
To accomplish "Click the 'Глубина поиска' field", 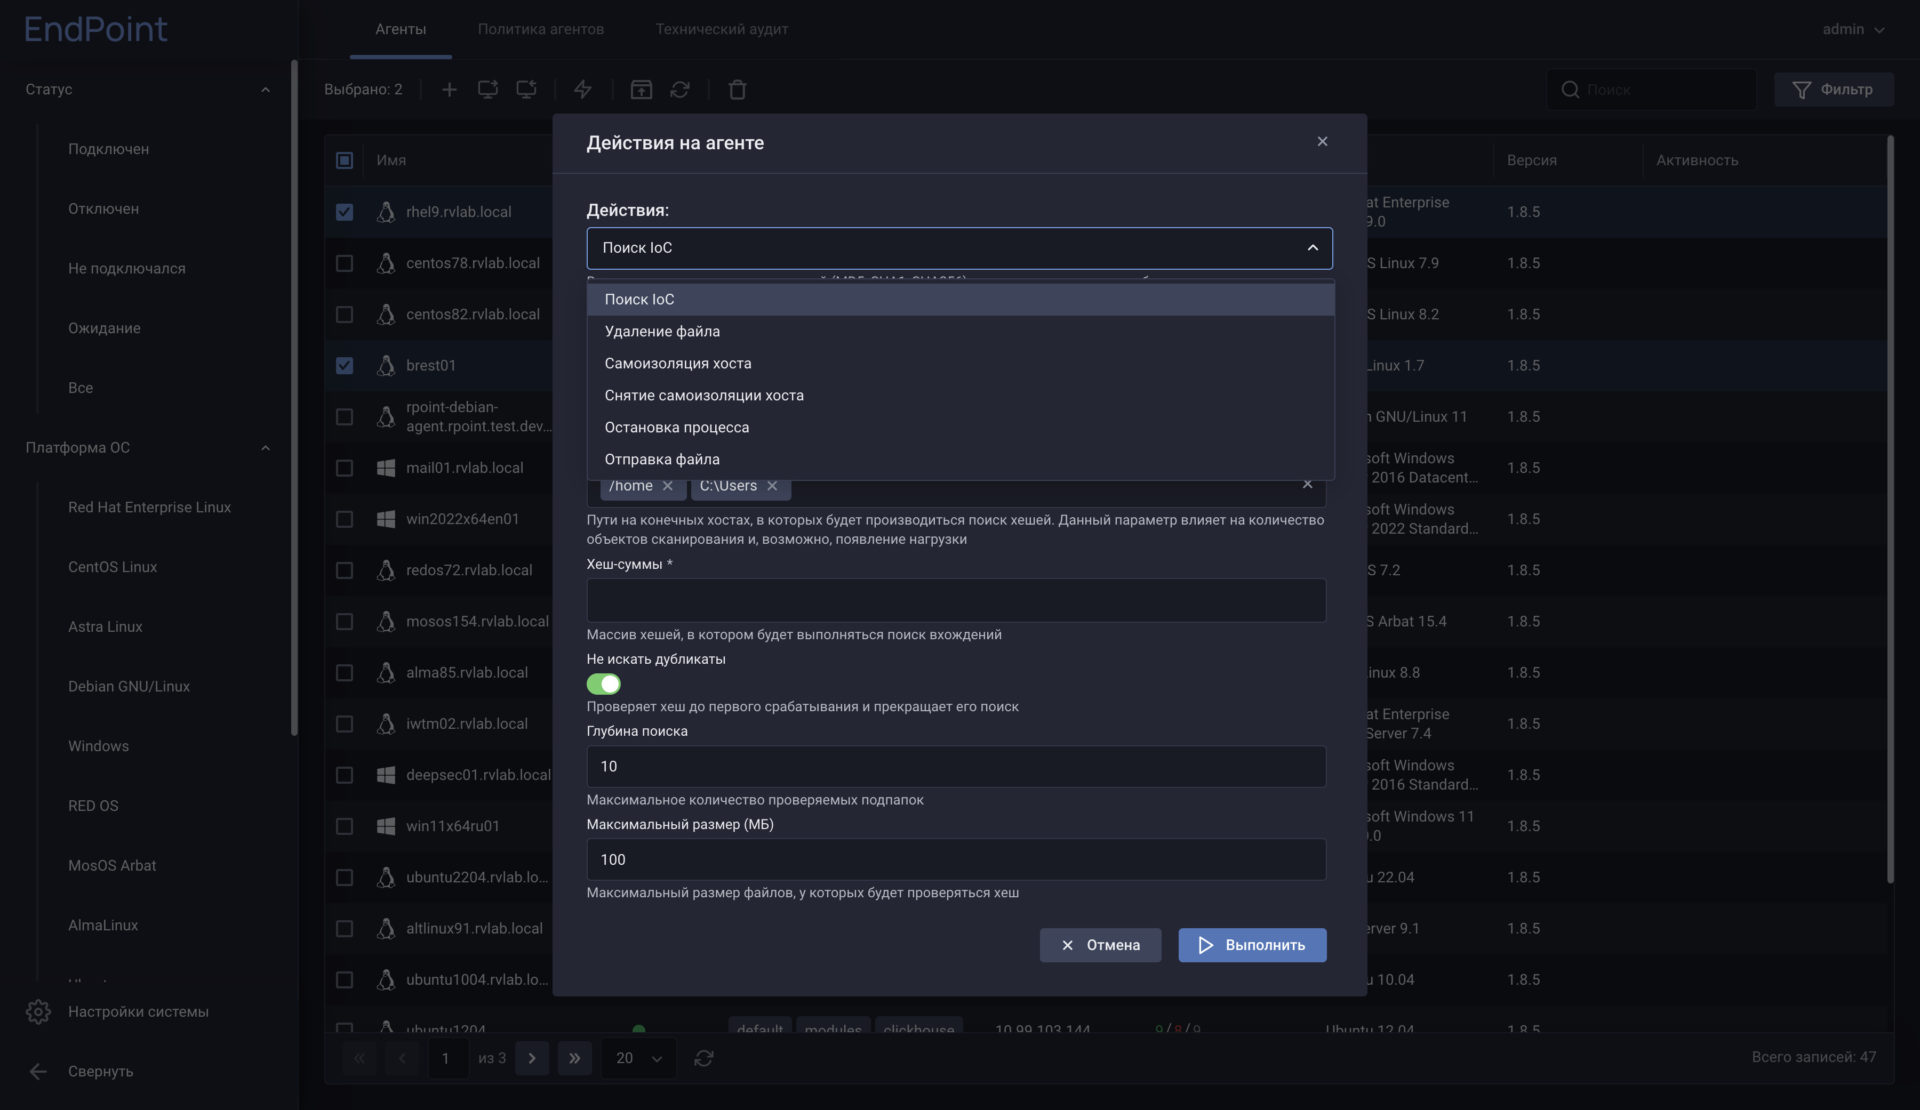I will (x=956, y=767).
